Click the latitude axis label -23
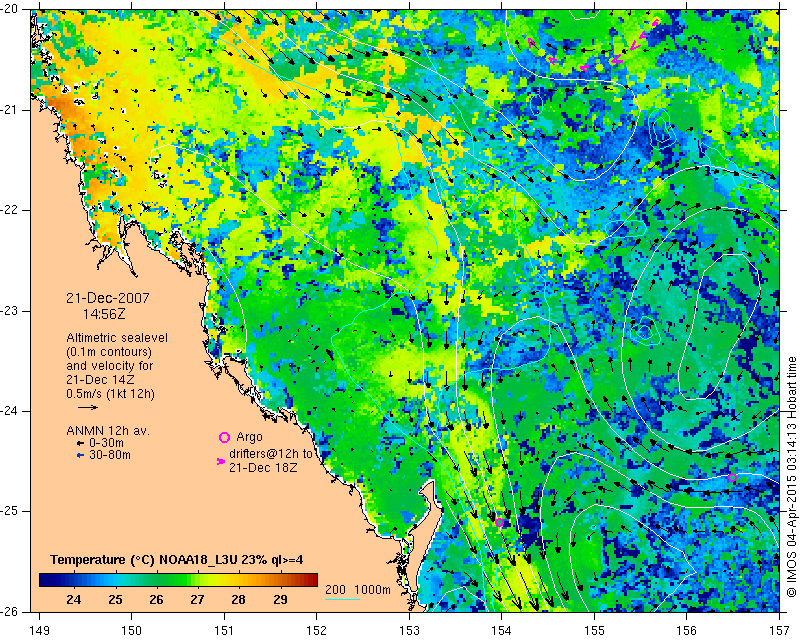 pos(9,311)
